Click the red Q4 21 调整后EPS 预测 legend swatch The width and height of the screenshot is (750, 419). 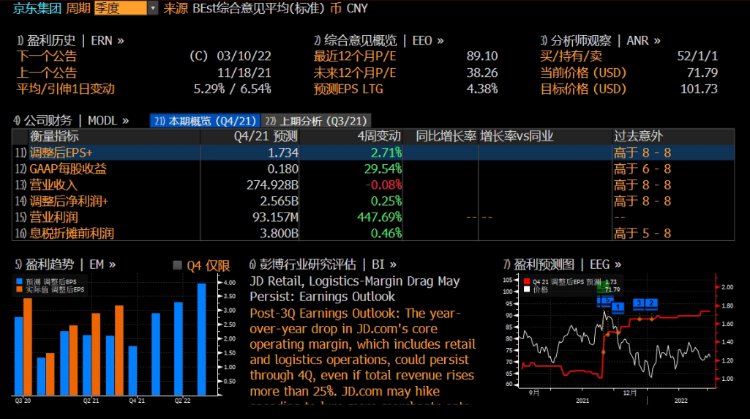point(527,282)
